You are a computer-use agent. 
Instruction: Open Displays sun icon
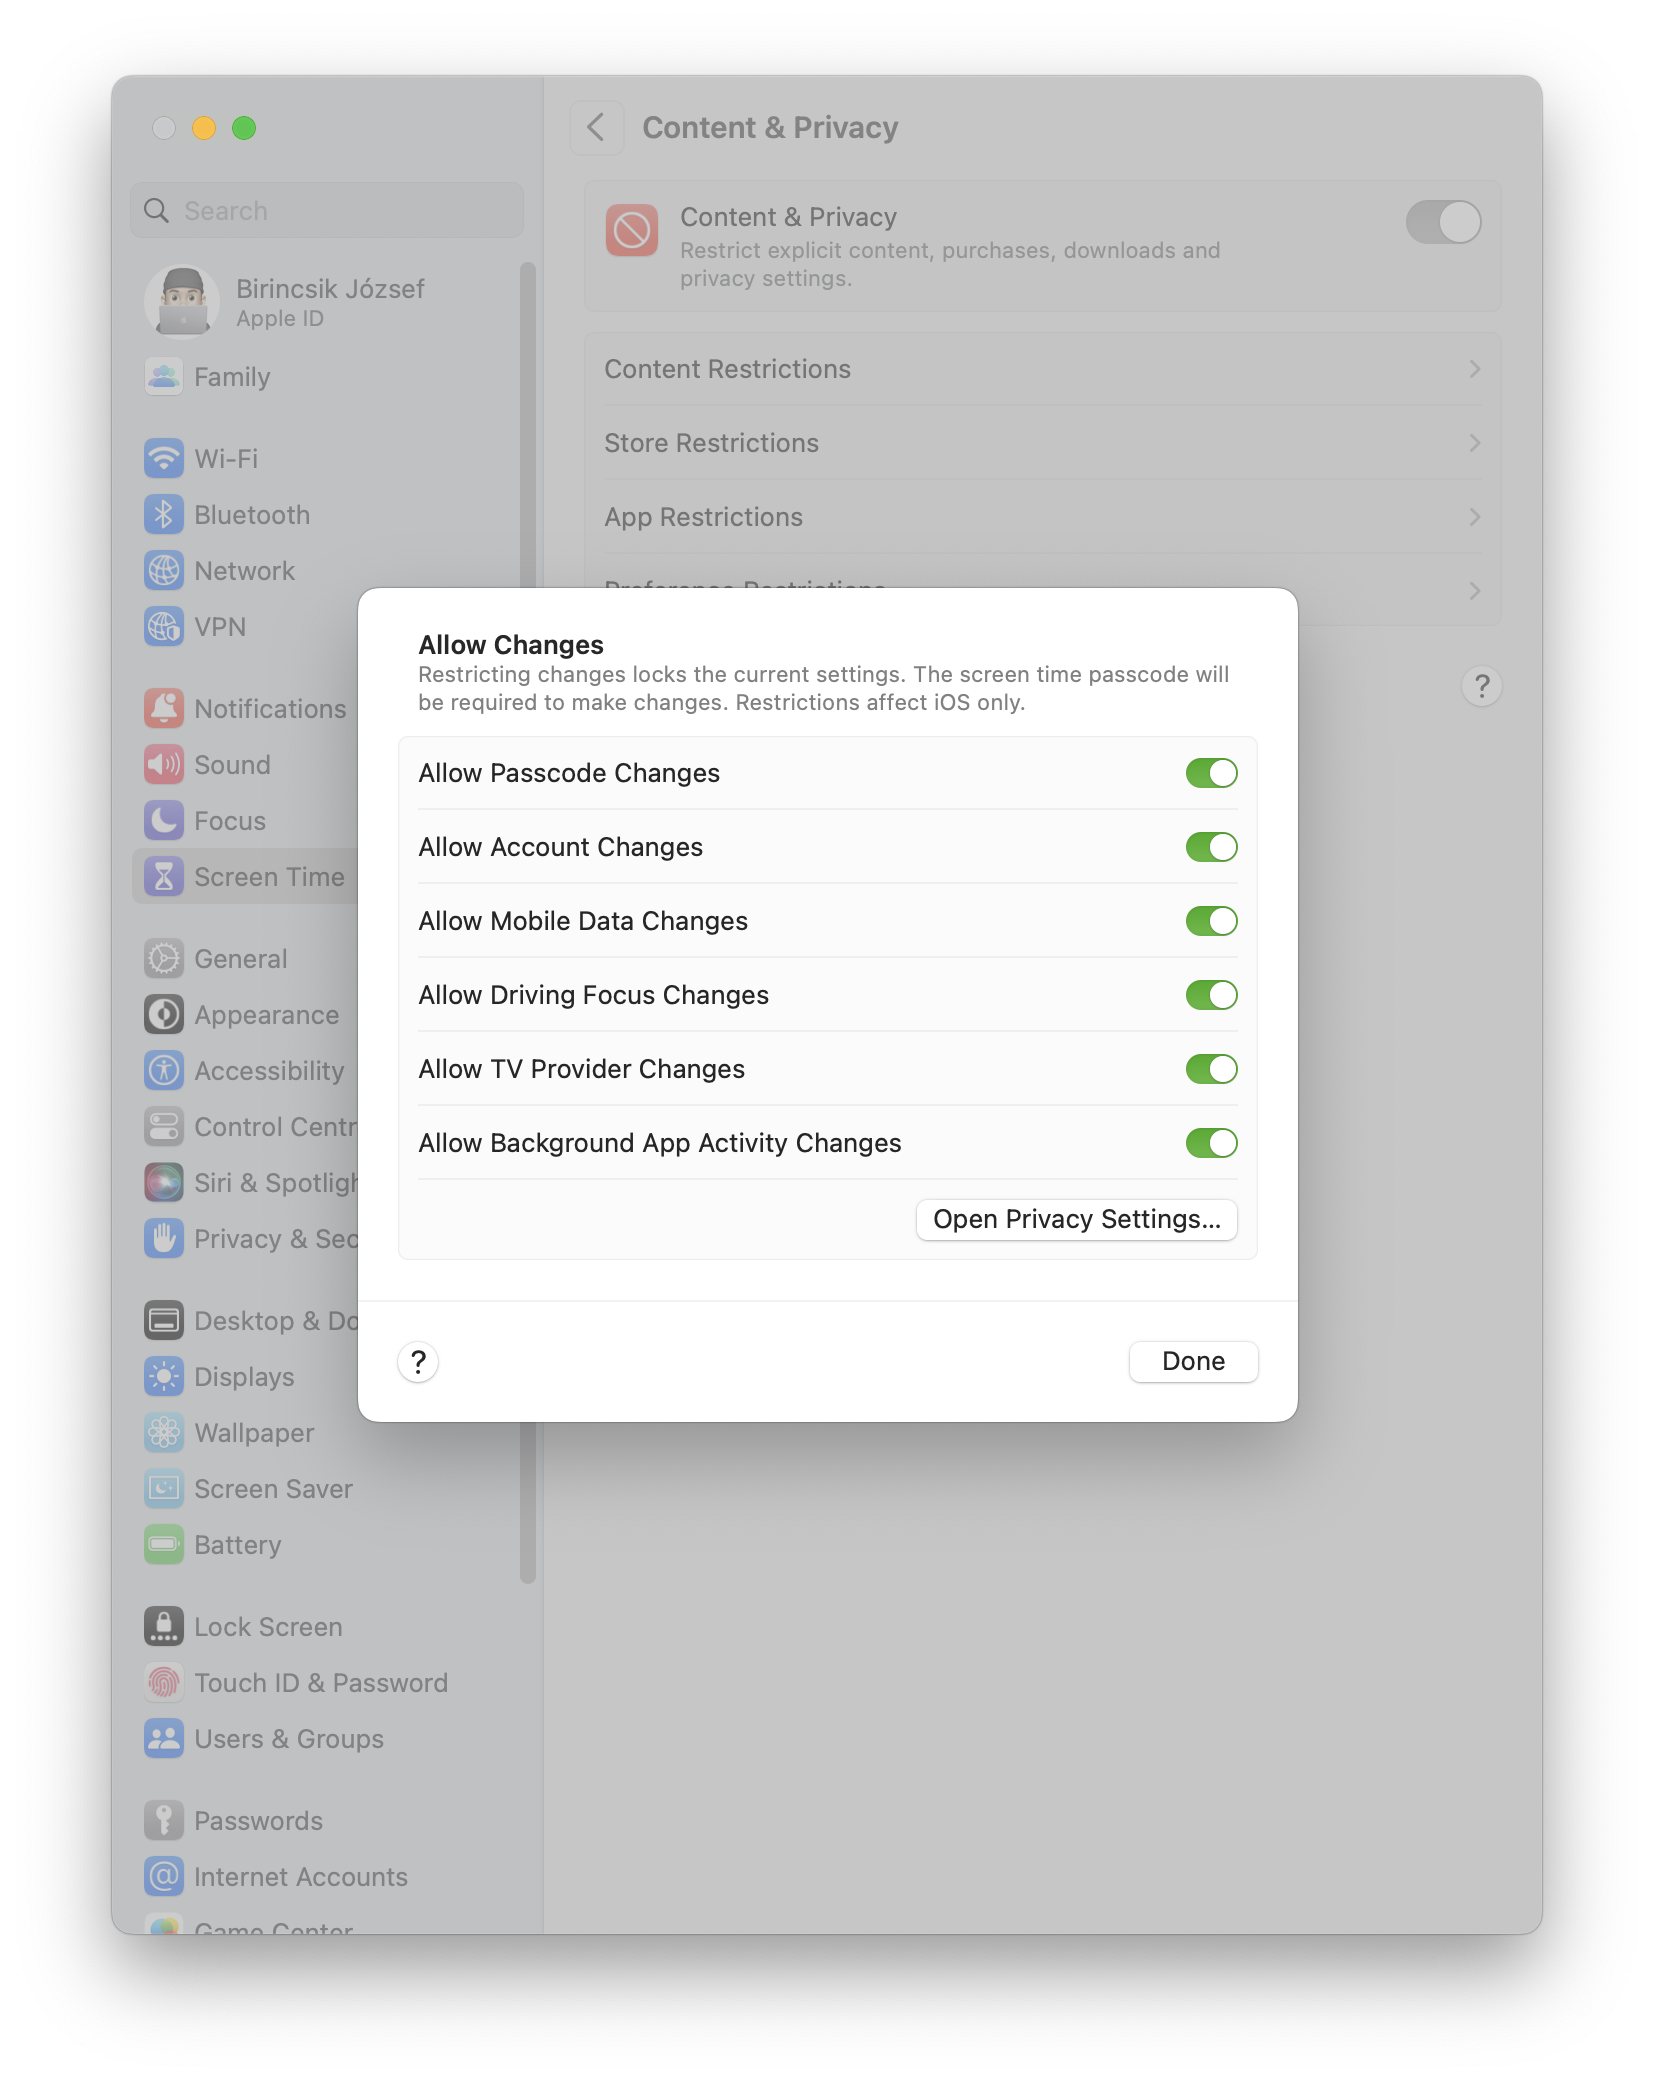click(x=164, y=1377)
